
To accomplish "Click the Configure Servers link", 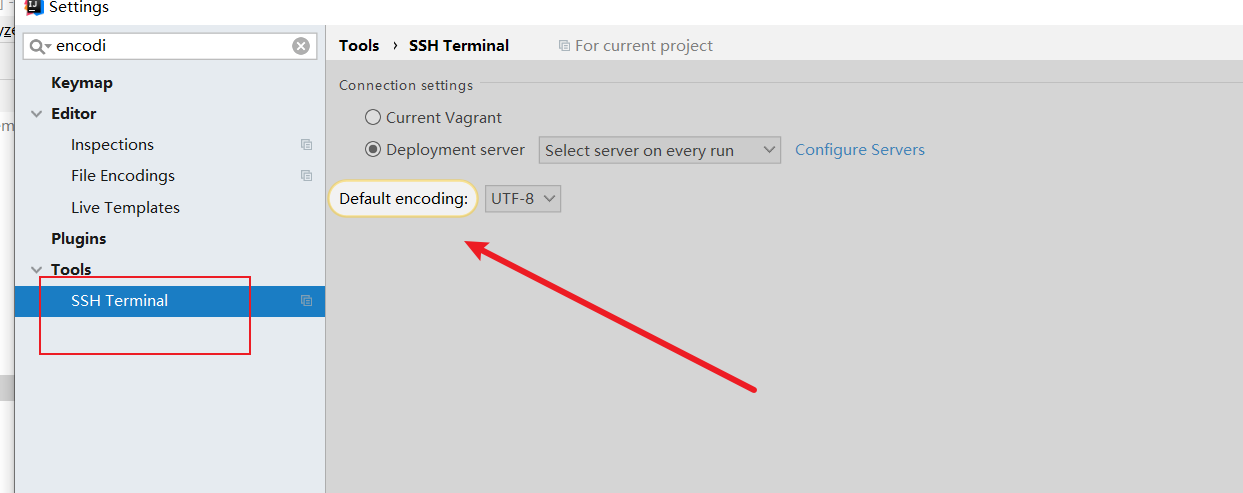I will (x=859, y=150).
